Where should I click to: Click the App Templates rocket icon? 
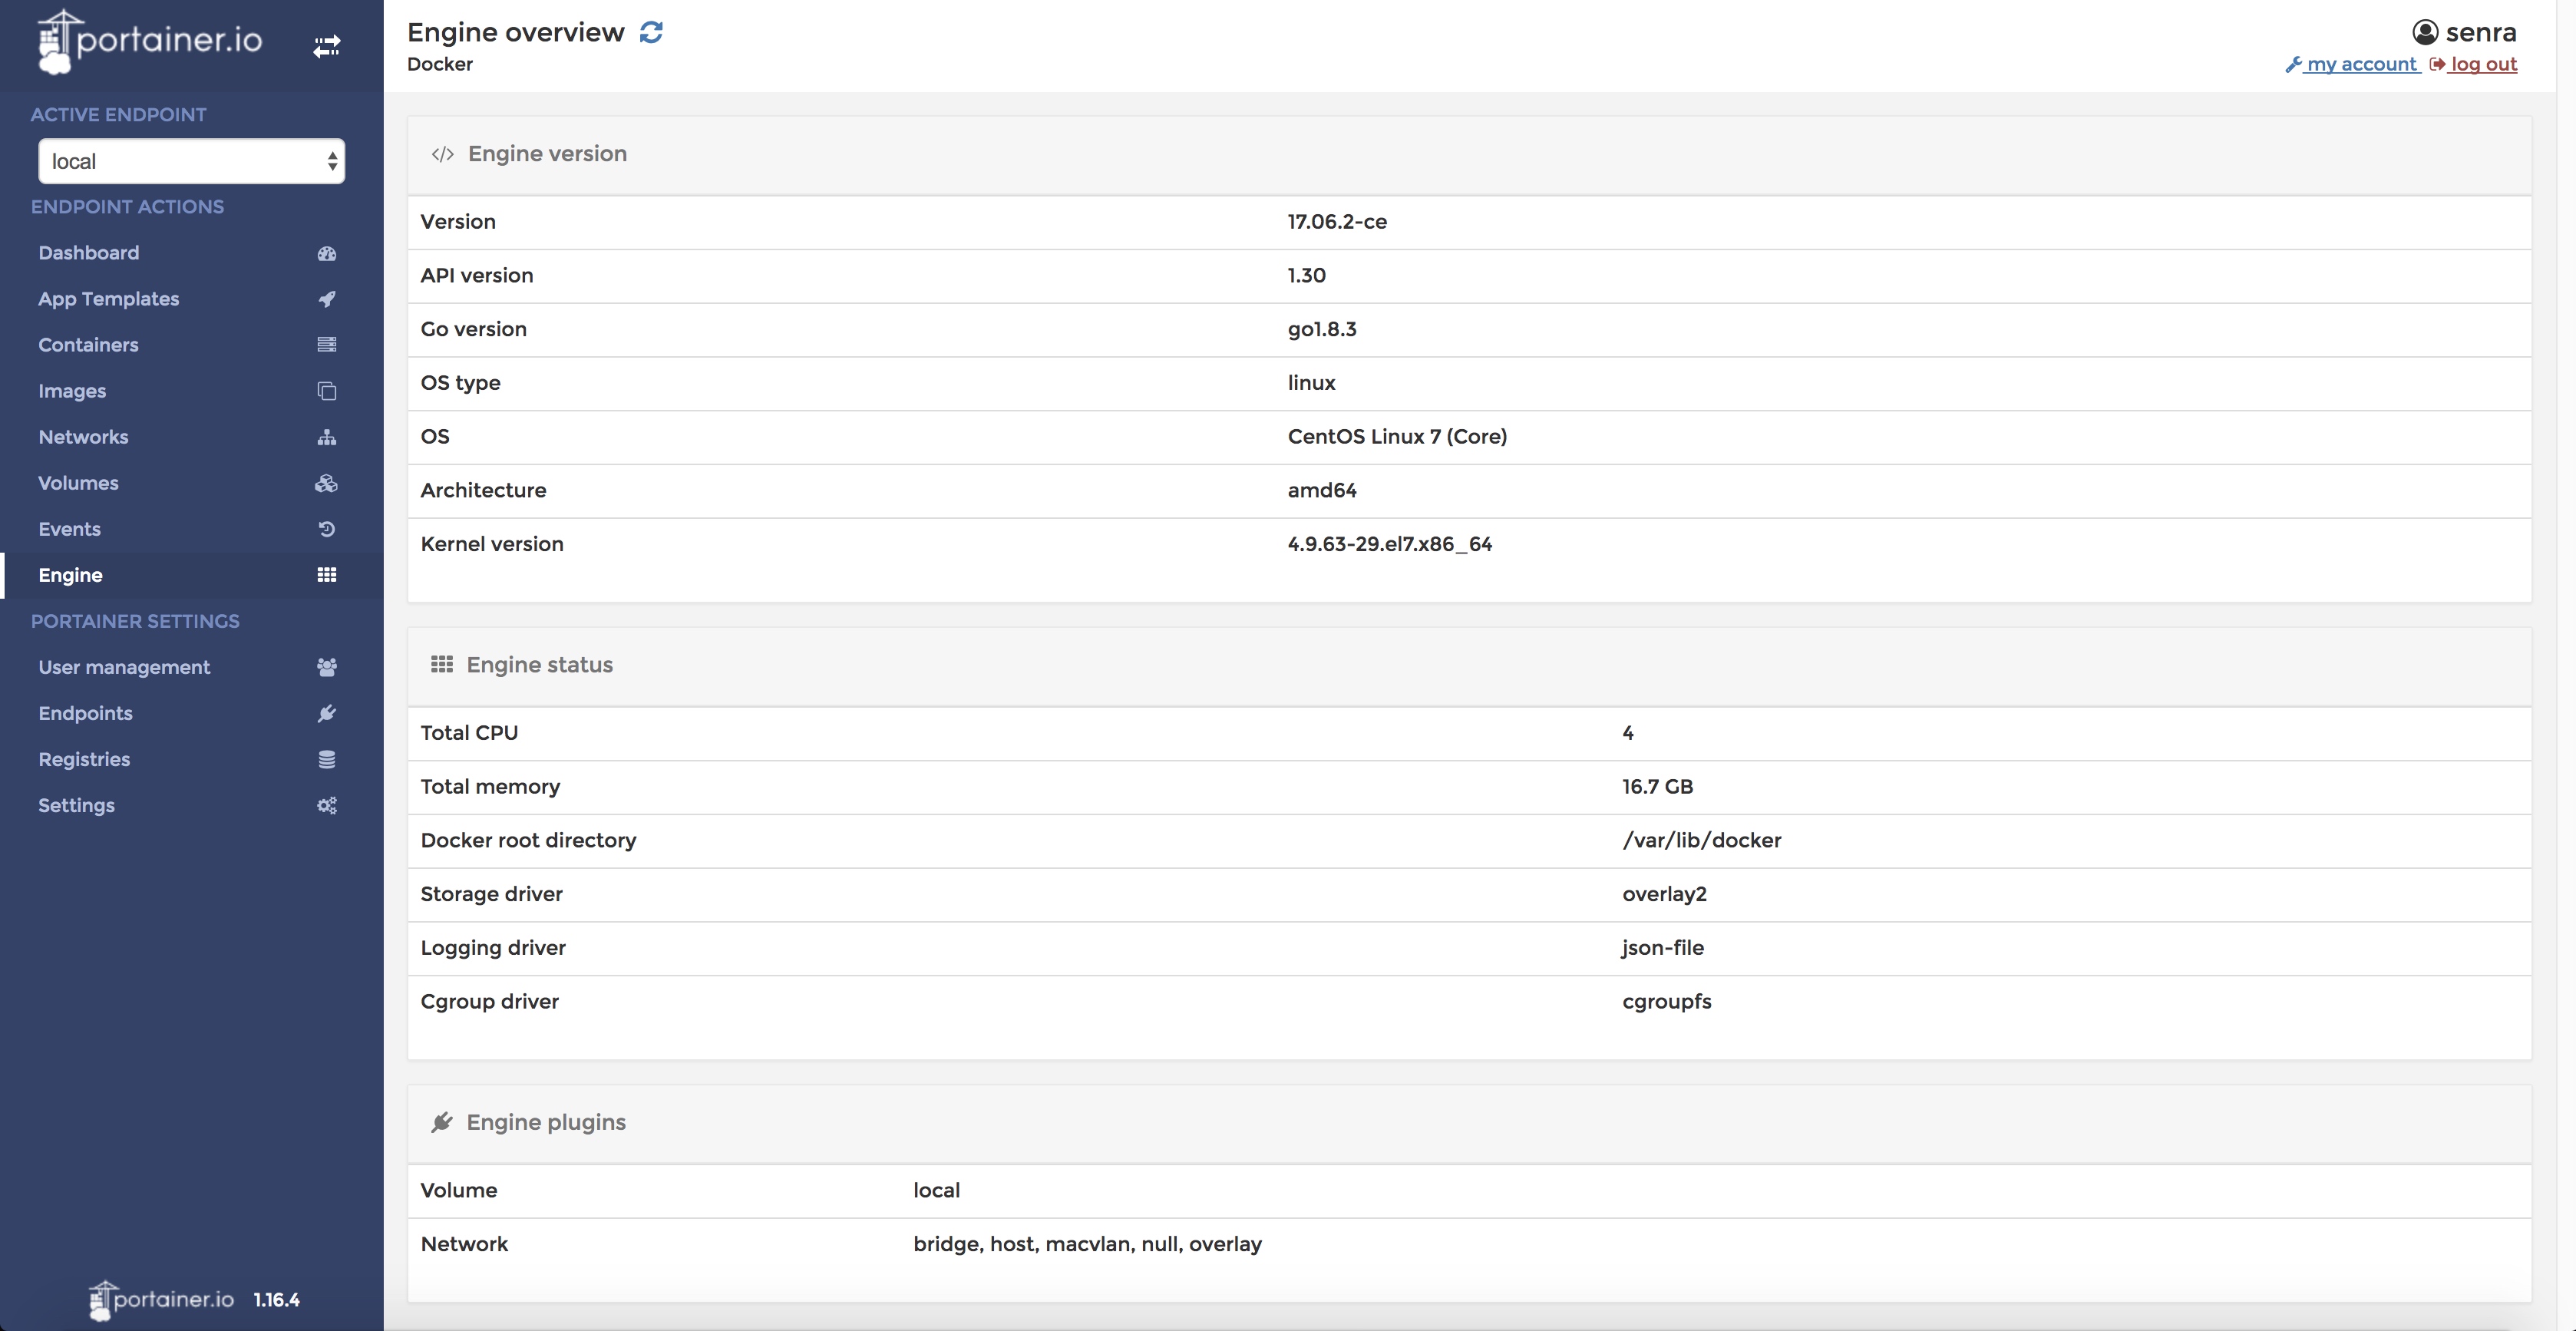tap(326, 299)
